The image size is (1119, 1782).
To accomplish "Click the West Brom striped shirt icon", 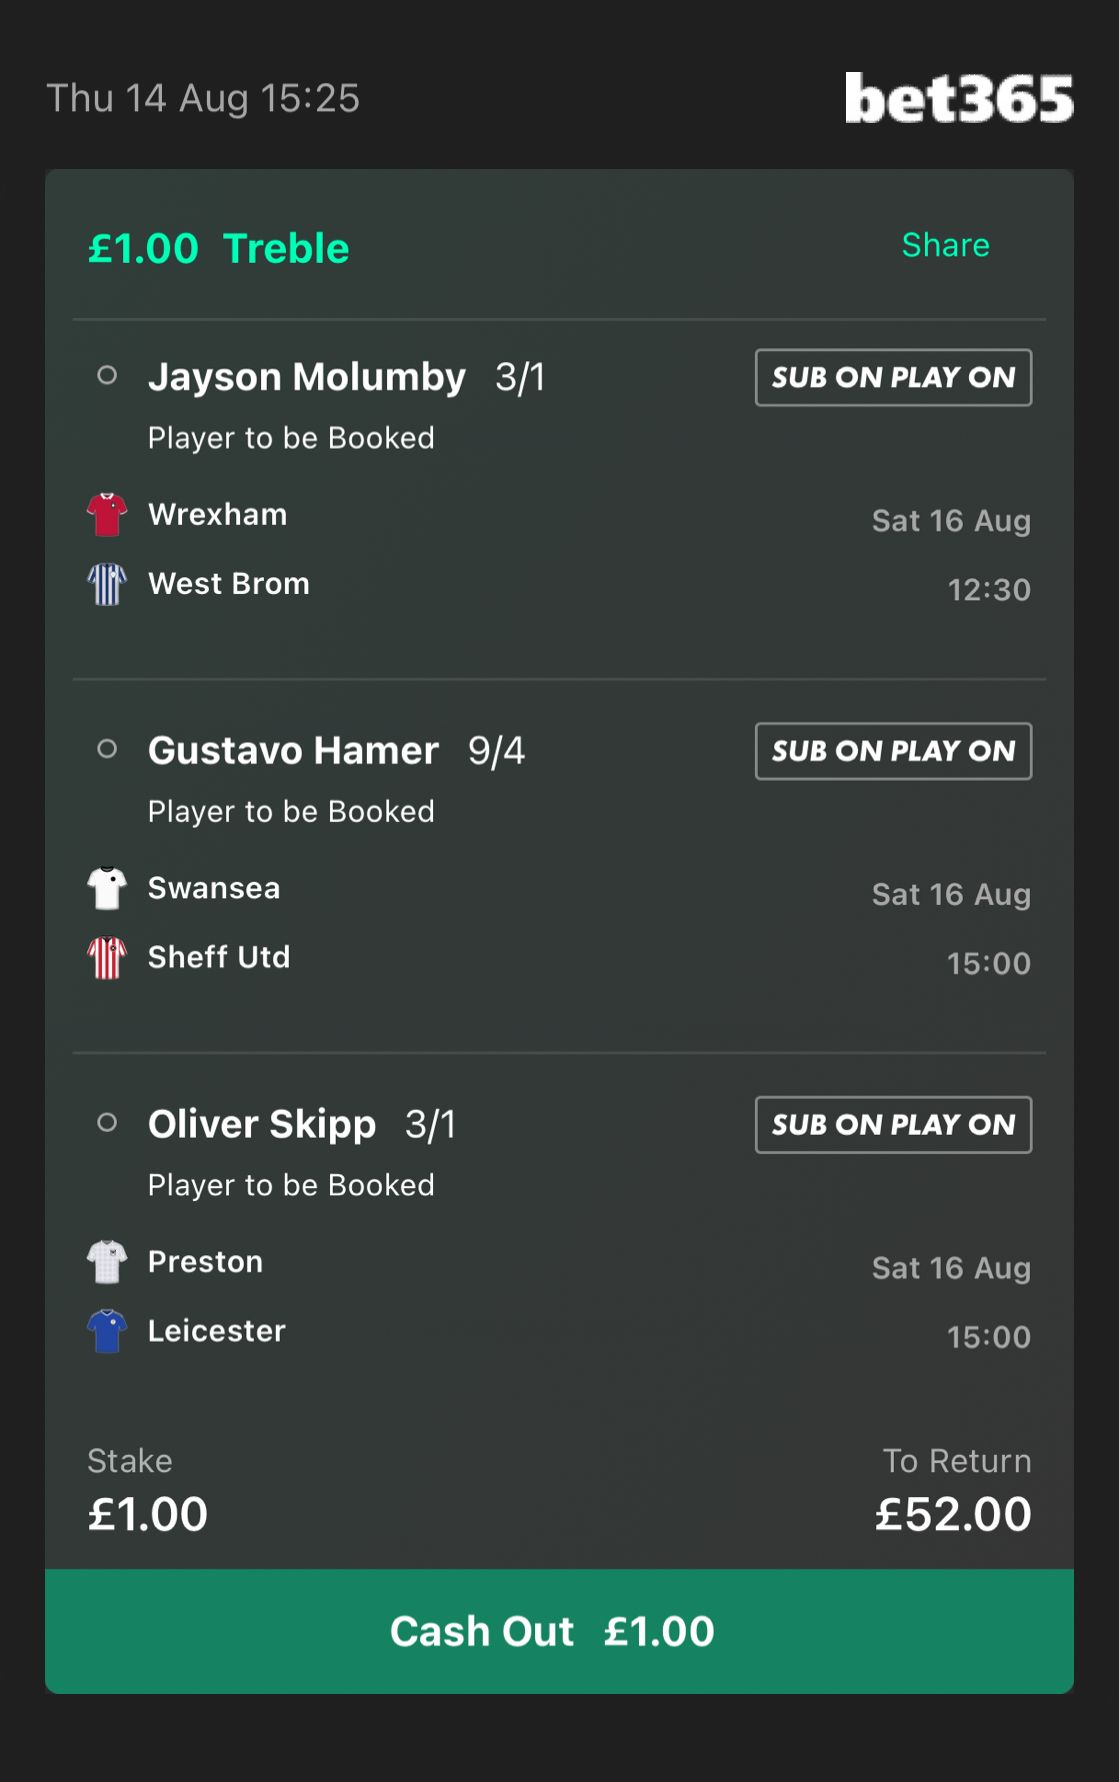I will coord(107,584).
